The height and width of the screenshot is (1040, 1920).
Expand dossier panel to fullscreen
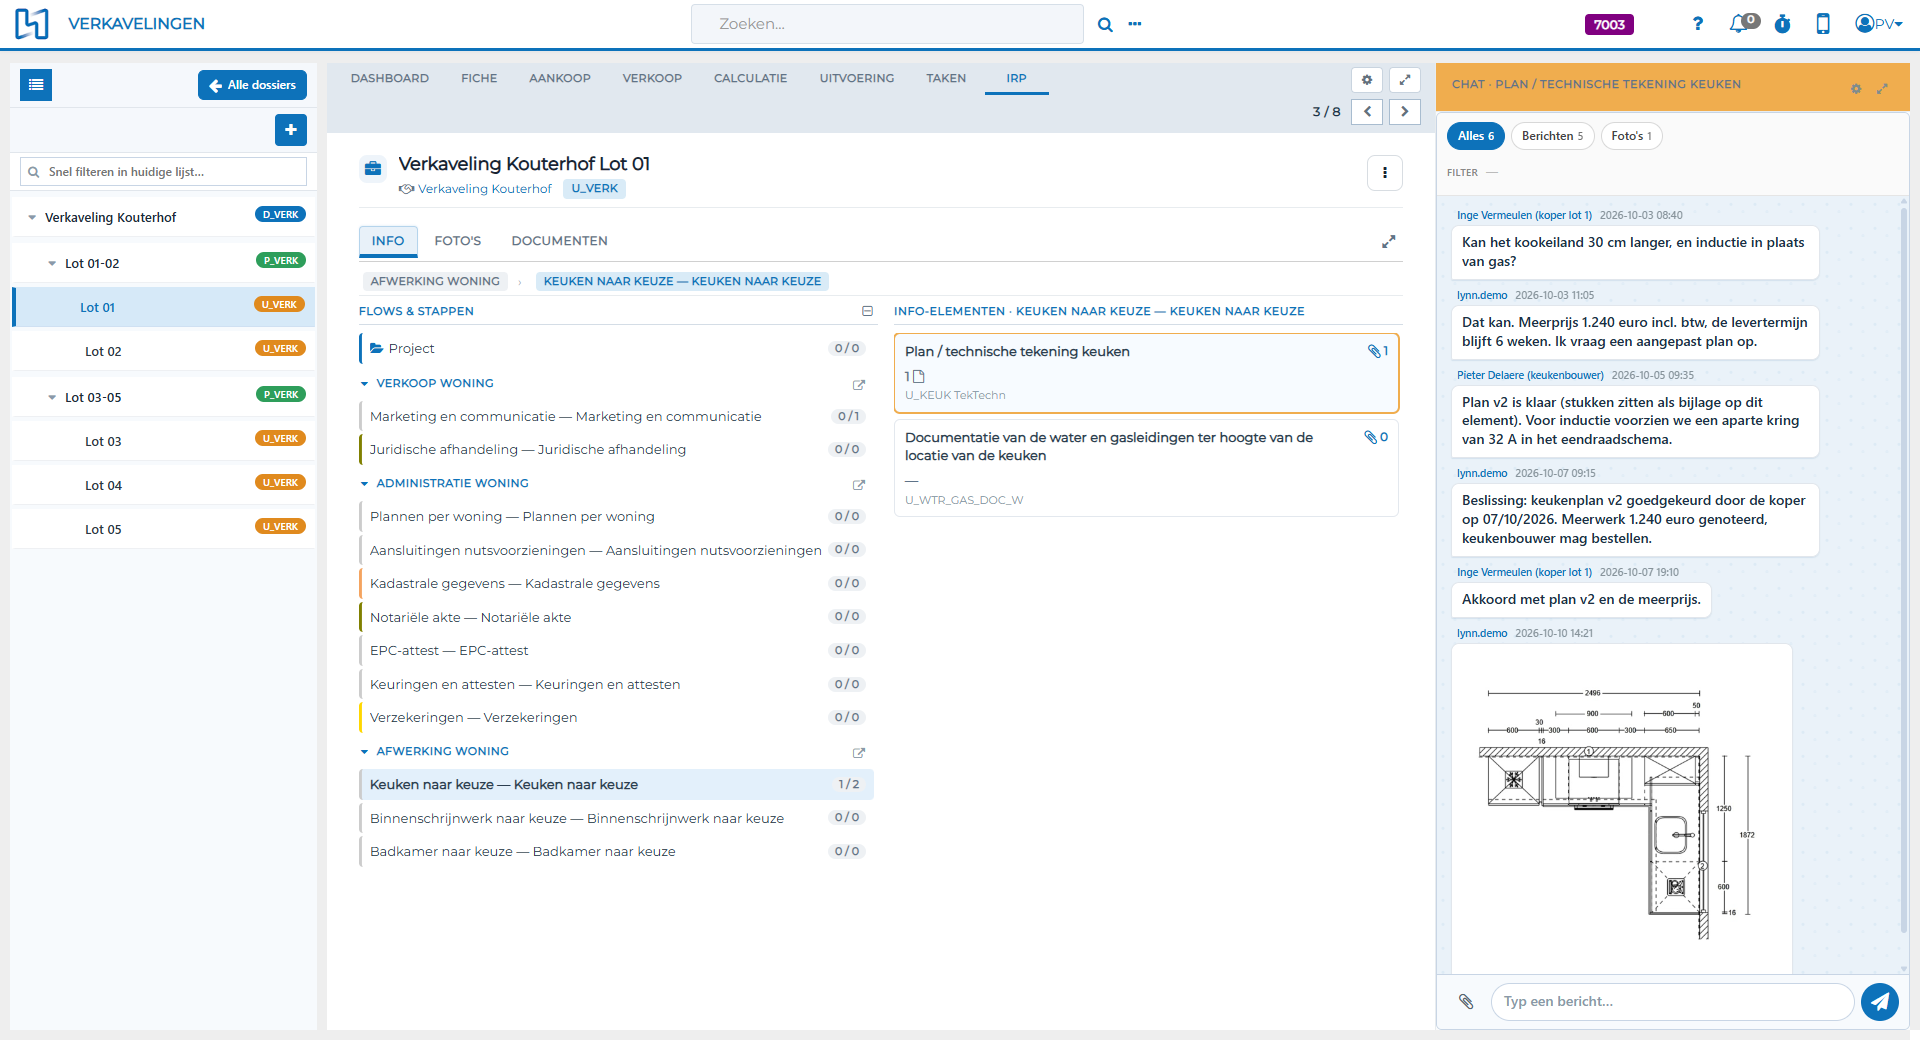click(x=1405, y=80)
